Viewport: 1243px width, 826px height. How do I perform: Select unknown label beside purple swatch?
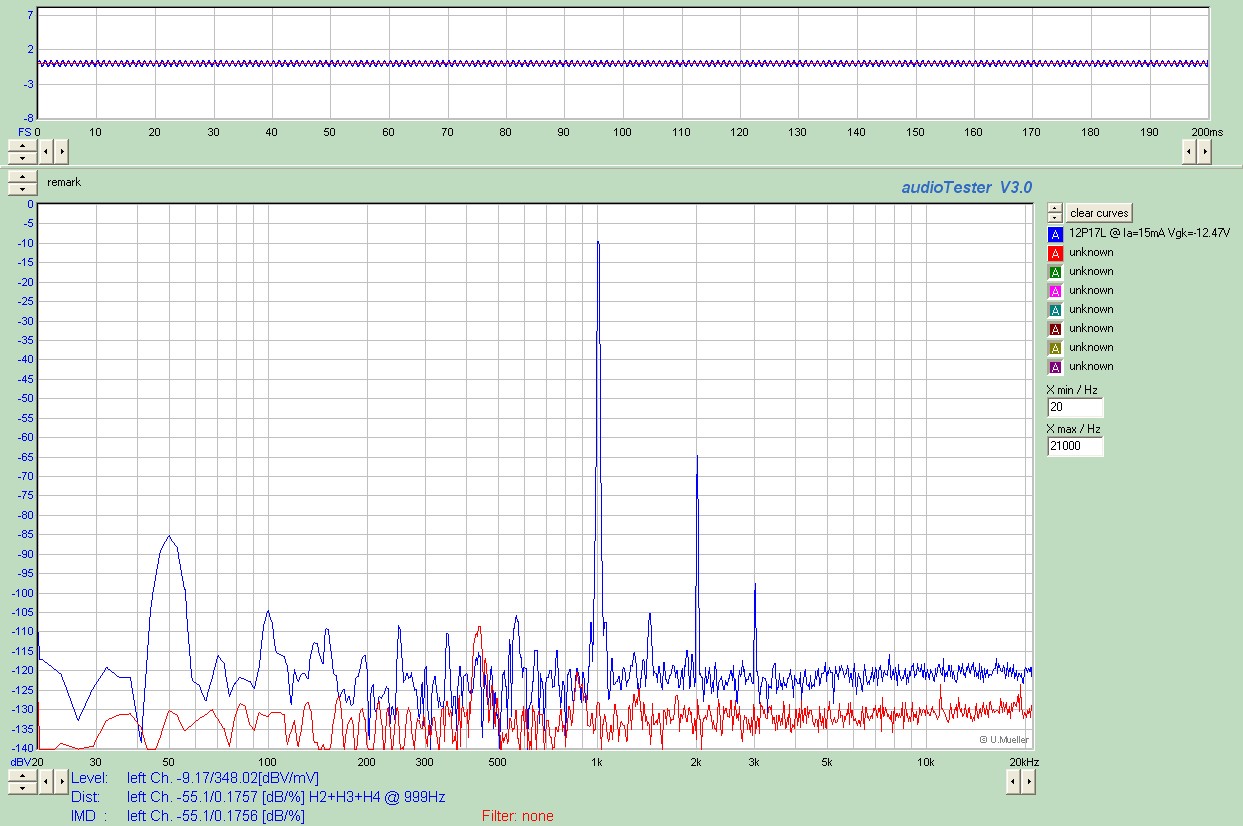(x=1091, y=366)
